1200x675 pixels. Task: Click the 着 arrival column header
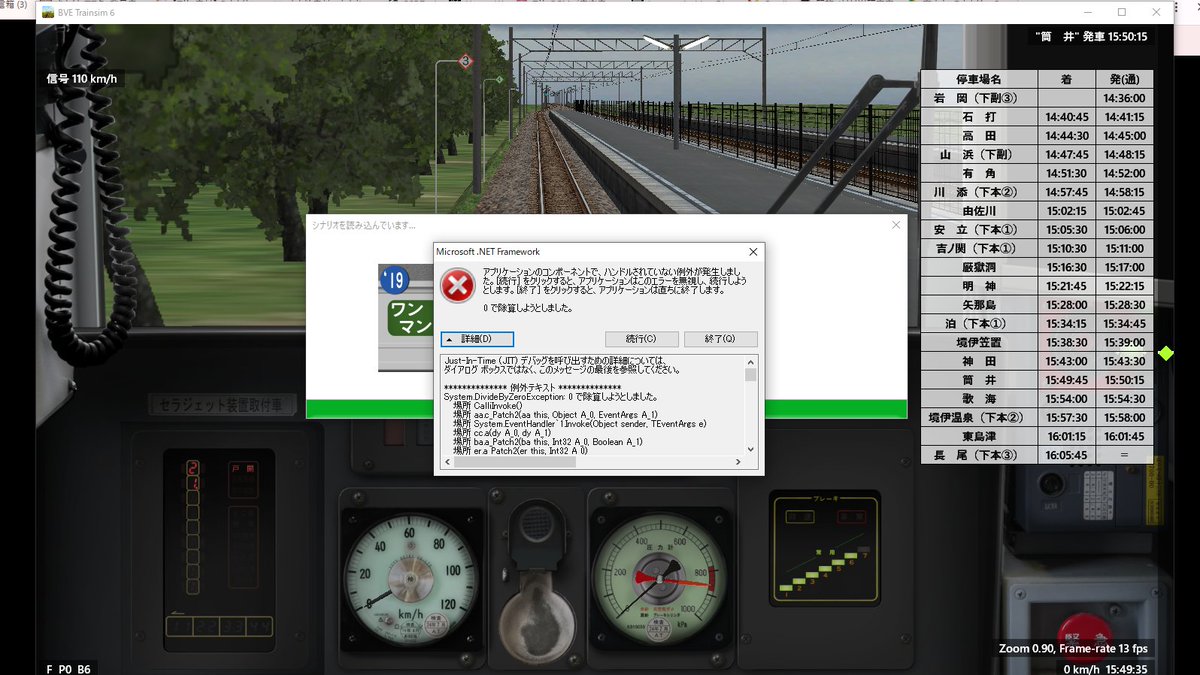coord(1067,79)
